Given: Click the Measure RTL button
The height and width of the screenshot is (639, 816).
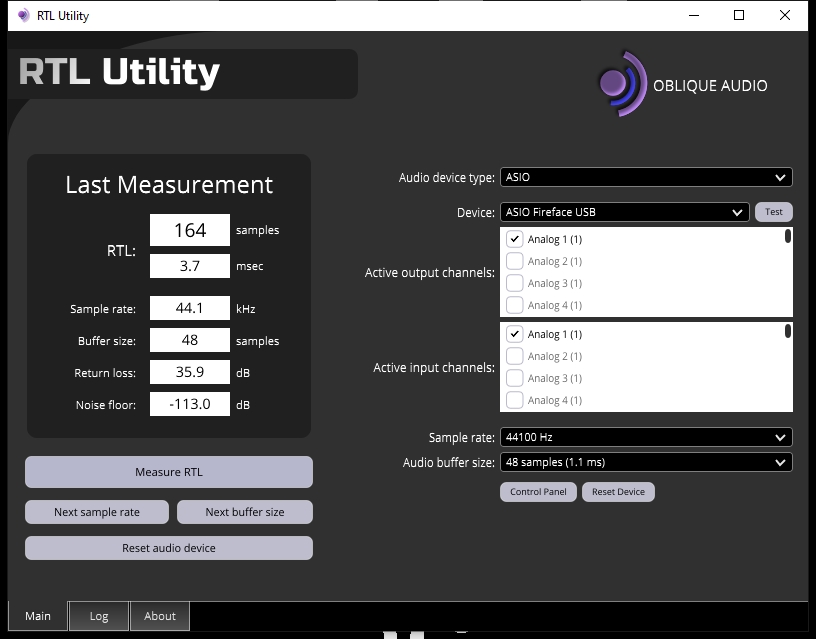Looking at the screenshot, I should [x=169, y=472].
